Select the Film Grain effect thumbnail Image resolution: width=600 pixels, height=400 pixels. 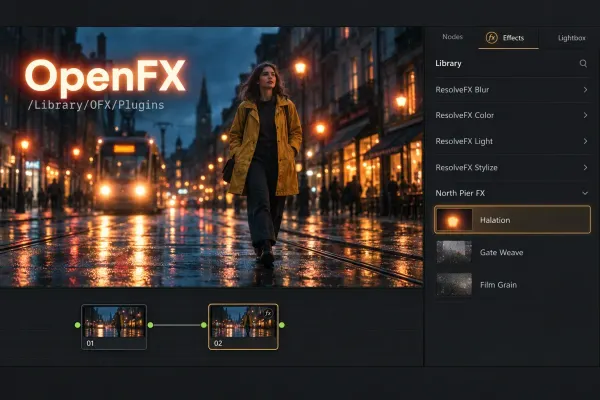coord(454,284)
